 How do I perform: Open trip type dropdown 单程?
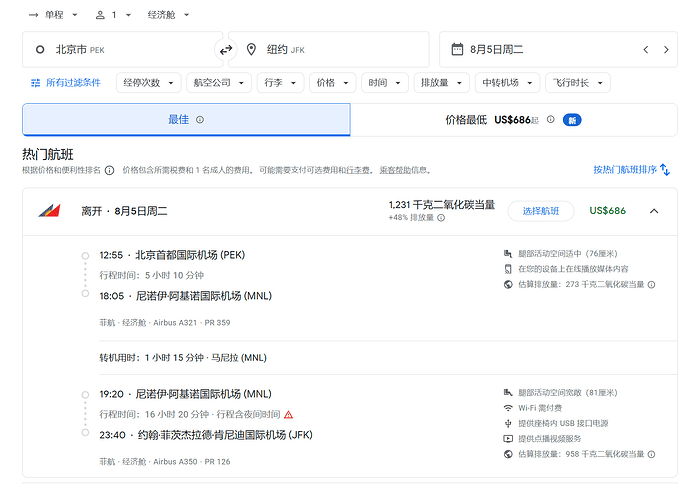[x=53, y=15]
